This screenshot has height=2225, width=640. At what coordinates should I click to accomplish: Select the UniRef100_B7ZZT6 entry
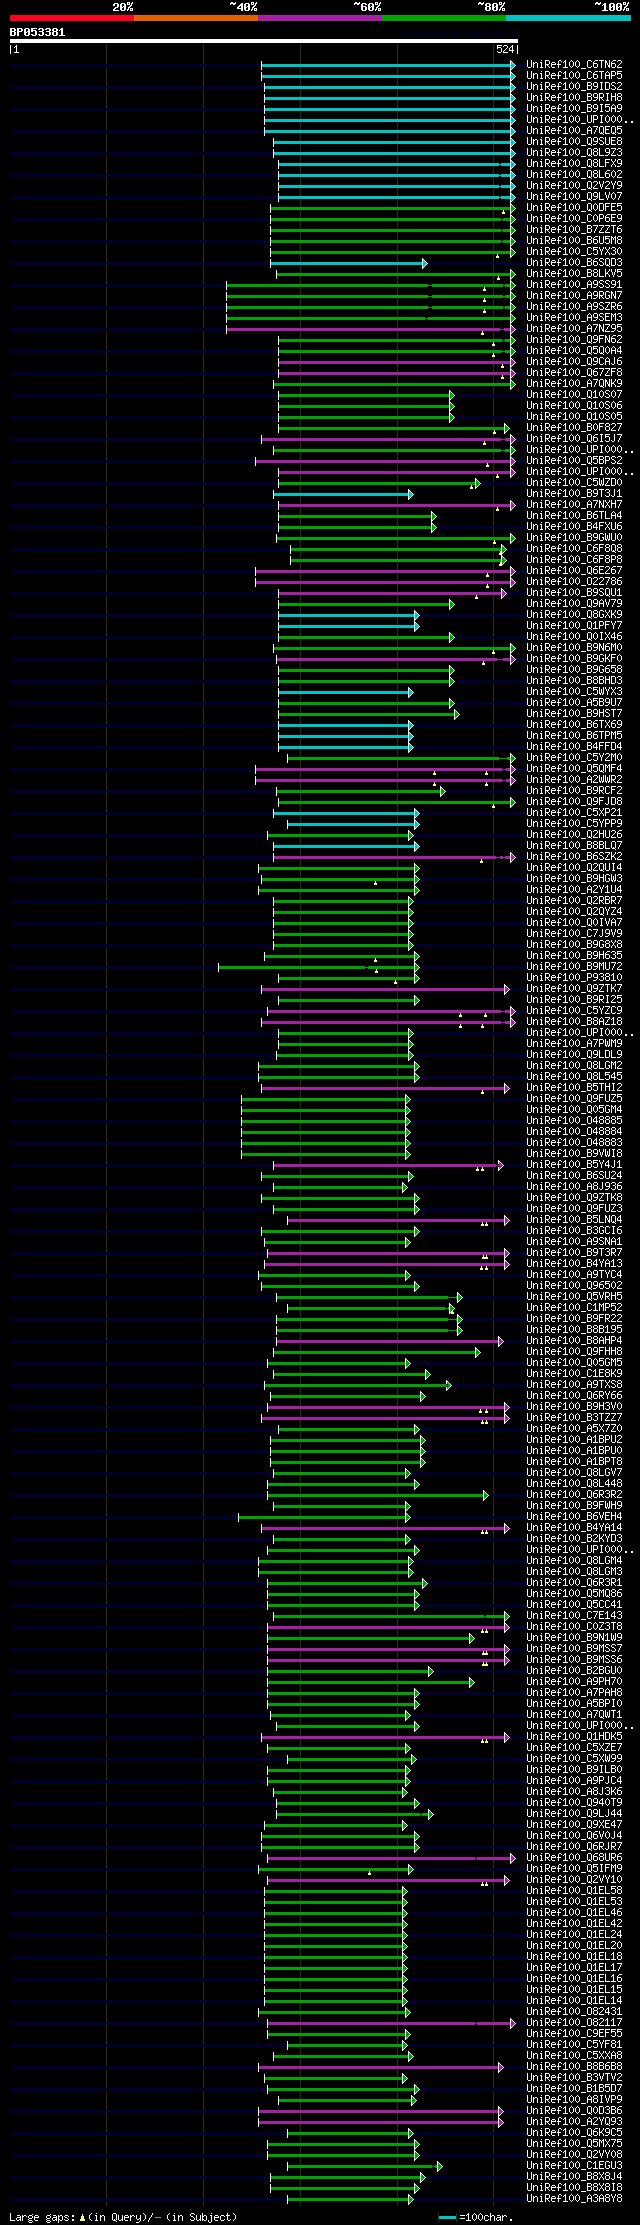click(574, 230)
